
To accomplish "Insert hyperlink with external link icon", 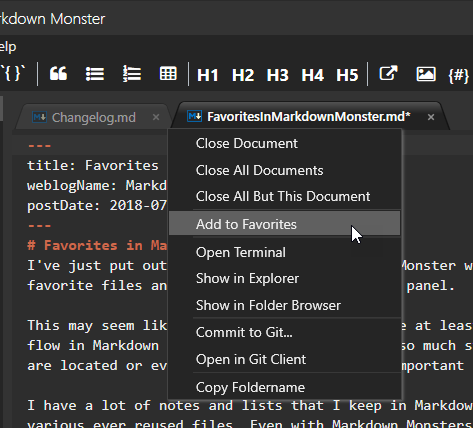I will point(389,73).
